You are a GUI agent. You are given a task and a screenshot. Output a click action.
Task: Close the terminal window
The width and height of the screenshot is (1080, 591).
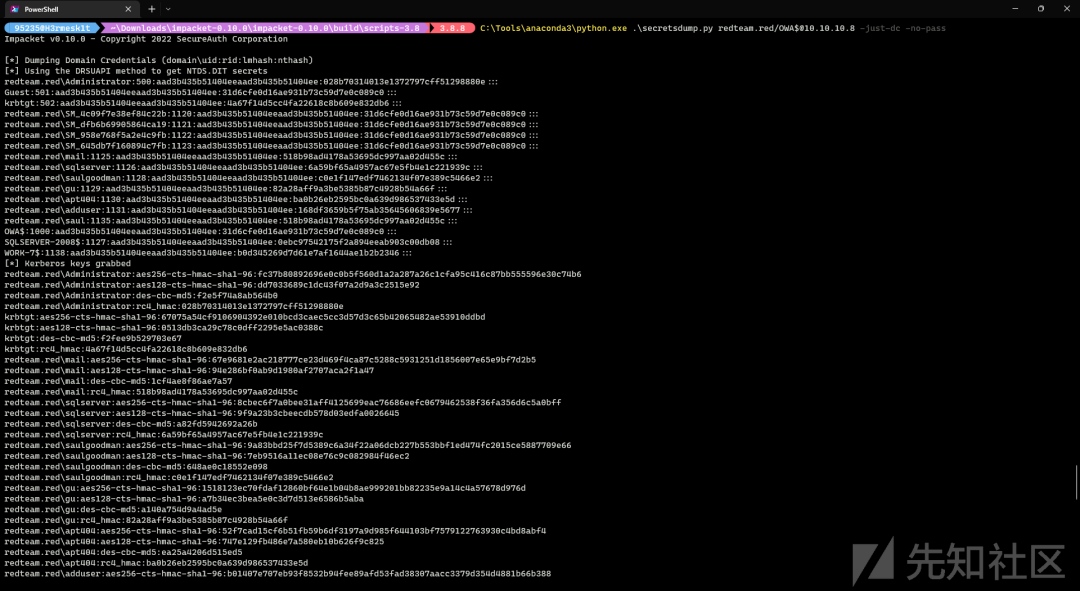1067,8
